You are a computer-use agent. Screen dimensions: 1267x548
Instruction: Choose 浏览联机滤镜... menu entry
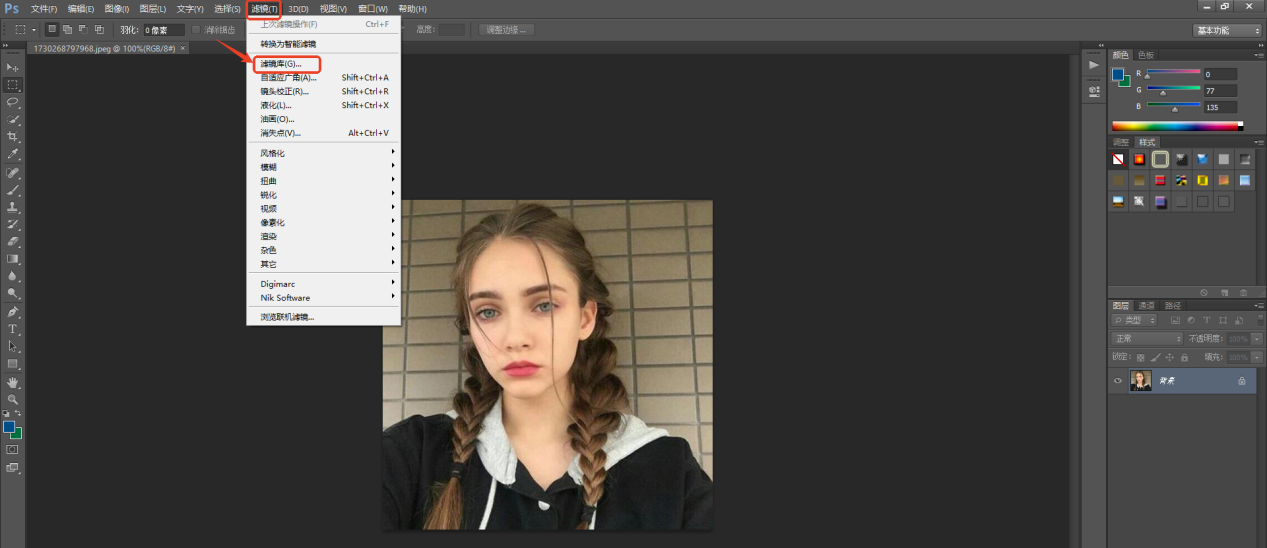pos(324,316)
